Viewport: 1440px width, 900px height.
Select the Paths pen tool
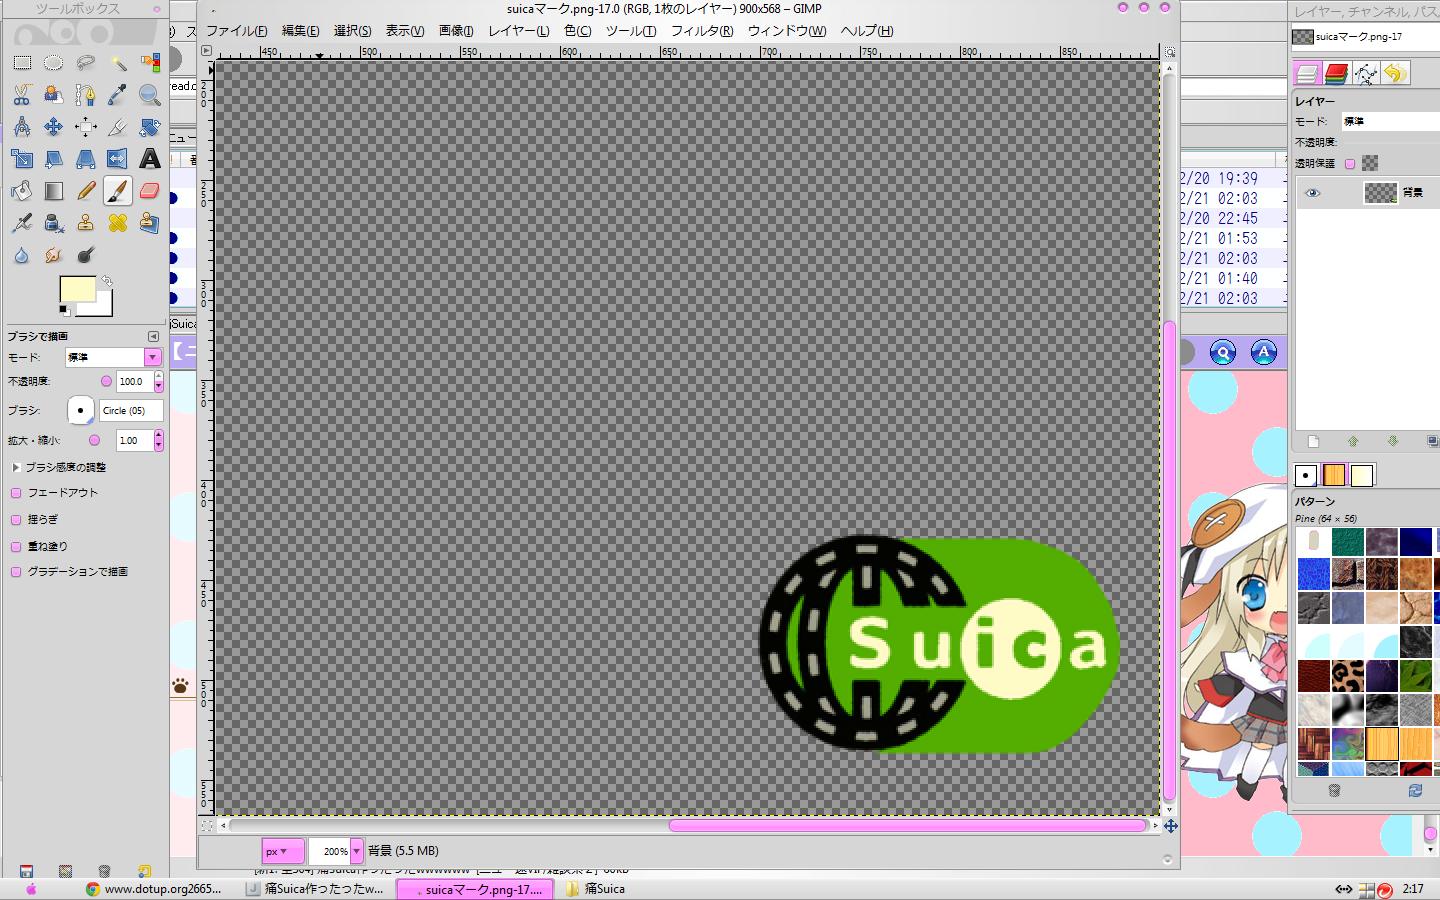85,95
